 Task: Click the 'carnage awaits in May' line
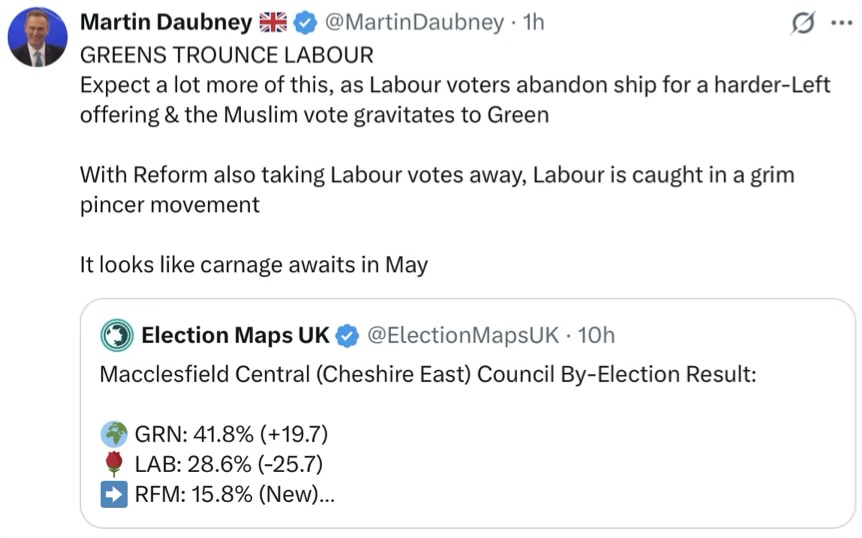tap(254, 265)
